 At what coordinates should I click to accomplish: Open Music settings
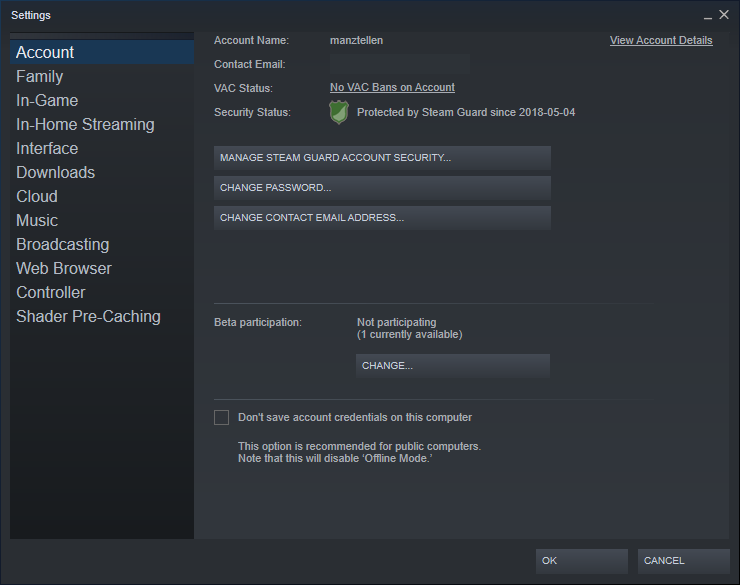tap(101, 220)
